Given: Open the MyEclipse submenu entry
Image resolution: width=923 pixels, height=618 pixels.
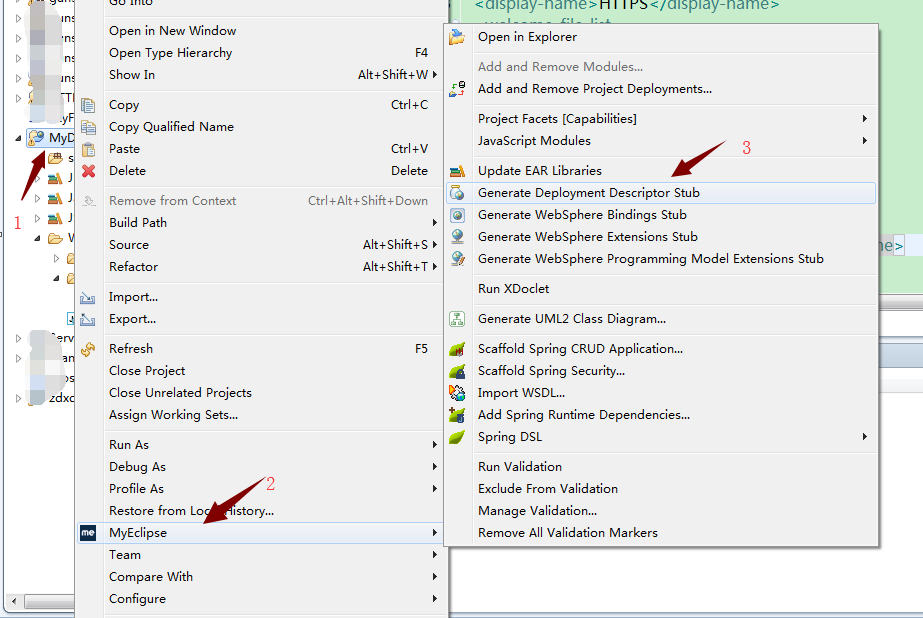Looking at the screenshot, I should click(x=262, y=533).
